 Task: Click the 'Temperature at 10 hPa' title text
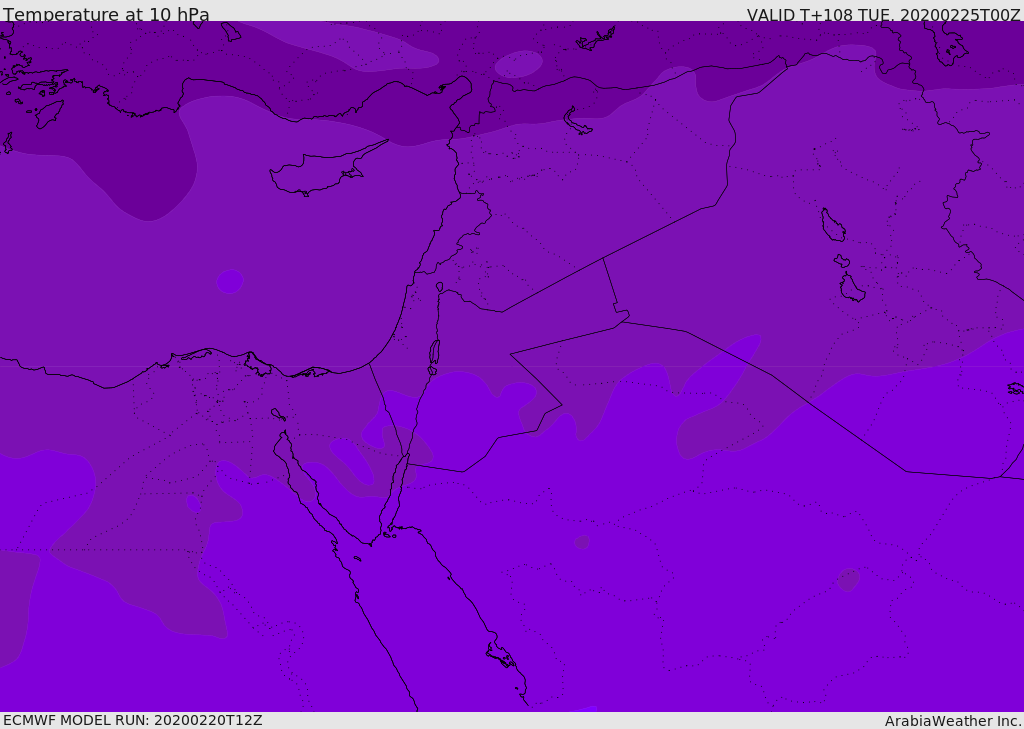point(106,14)
